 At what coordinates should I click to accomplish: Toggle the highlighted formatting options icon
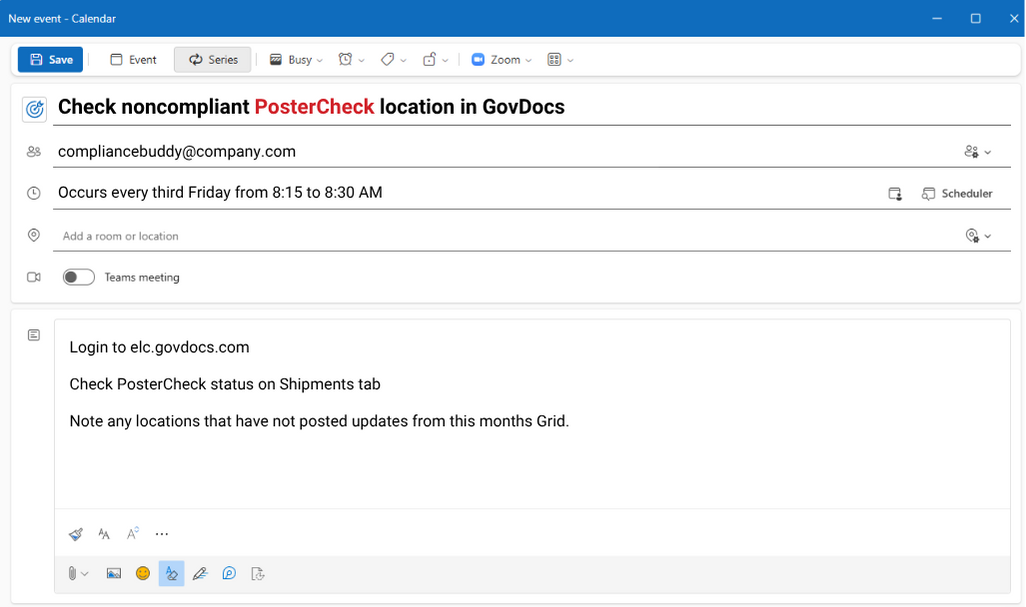tap(171, 574)
